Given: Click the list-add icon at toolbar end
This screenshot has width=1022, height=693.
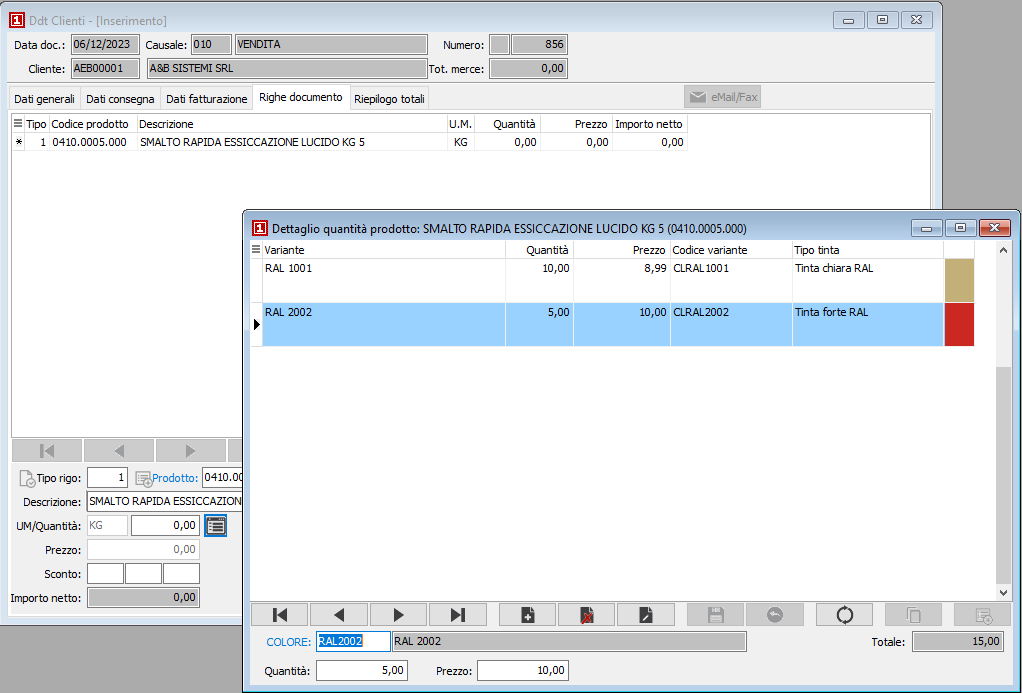Looking at the screenshot, I should pos(983,615).
